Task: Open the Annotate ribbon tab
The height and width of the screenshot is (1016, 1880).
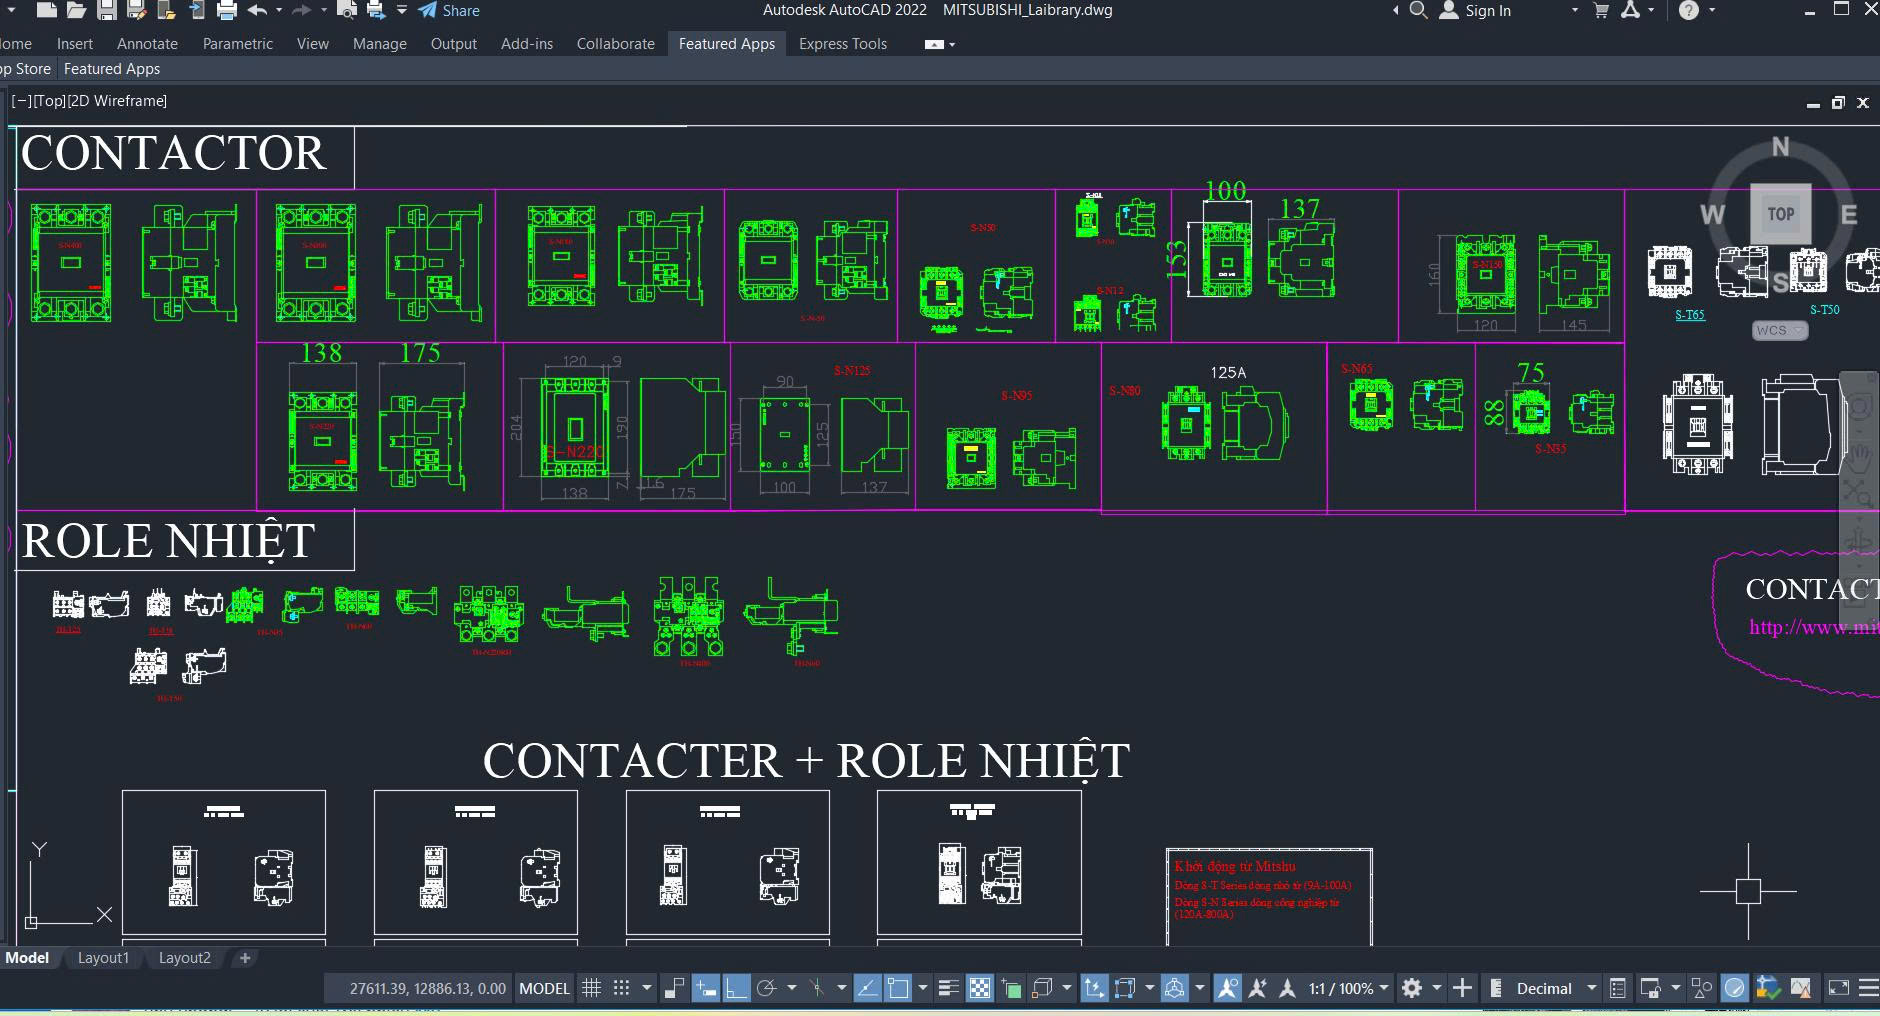Action: pos(147,44)
